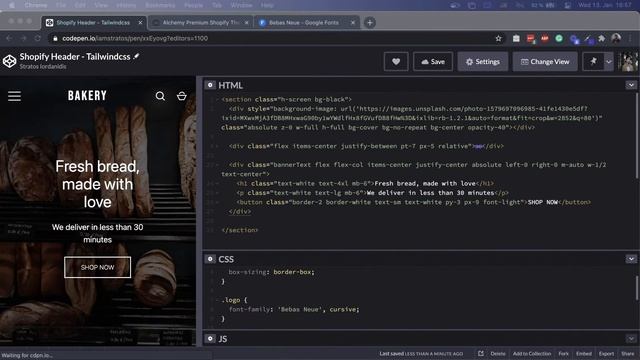Viewport: 640px width, 360px height.
Task: Click the CSS editor vertical scrollbar
Action: [636, 288]
